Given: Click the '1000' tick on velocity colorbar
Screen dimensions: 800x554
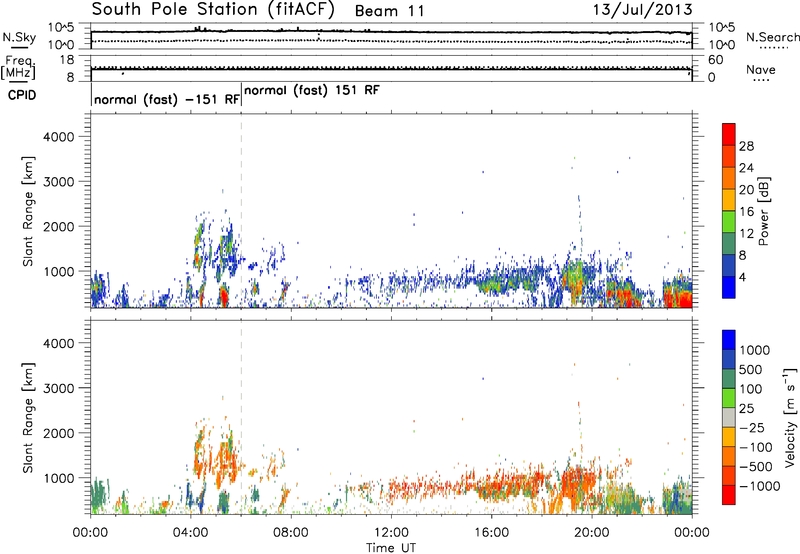Looking at the screenshot, I should (x=754, y=350).
